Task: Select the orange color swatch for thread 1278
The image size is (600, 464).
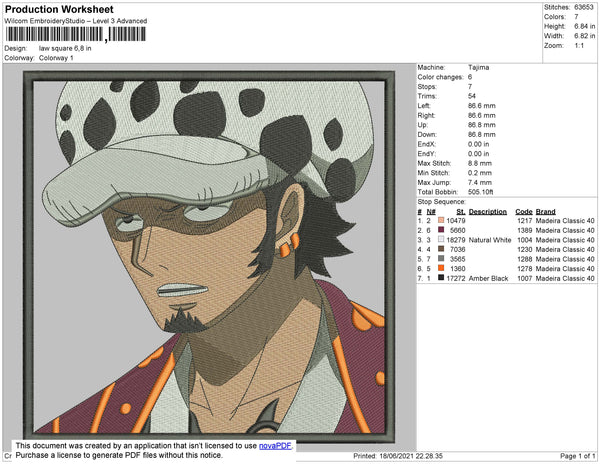Action: 441,268
